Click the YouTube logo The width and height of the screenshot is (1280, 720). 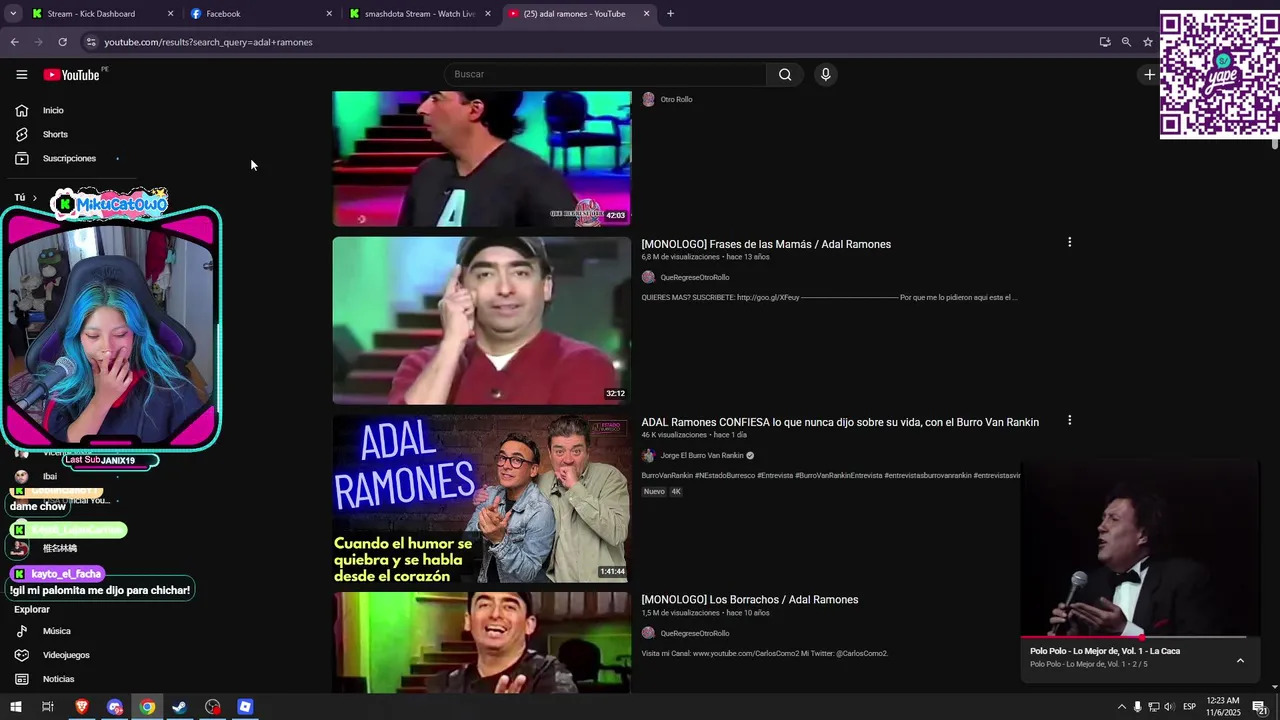tap(72, 75)
